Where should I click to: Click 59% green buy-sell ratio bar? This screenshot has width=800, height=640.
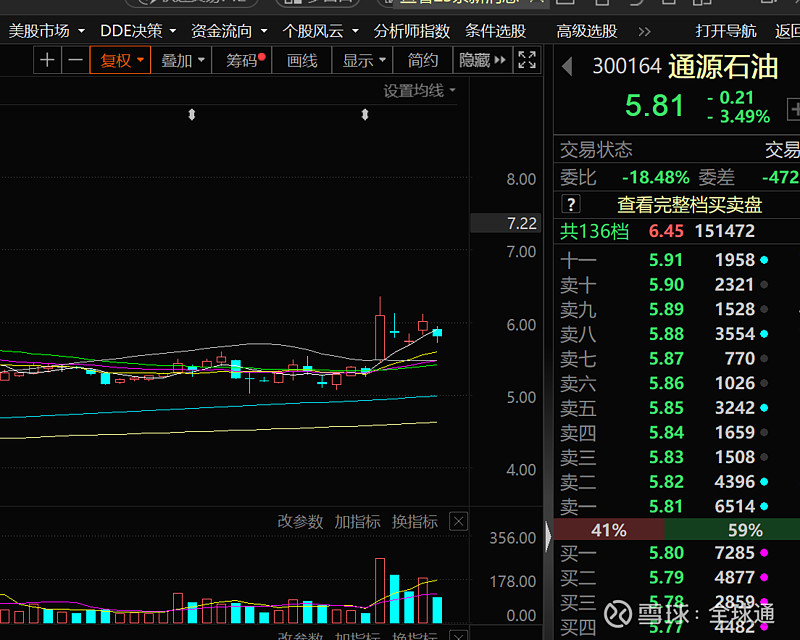click(x=732, y=530)
